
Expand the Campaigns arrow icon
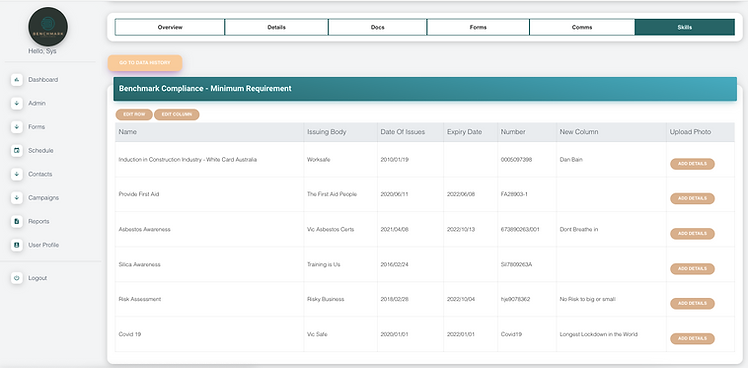click(17, 198)
